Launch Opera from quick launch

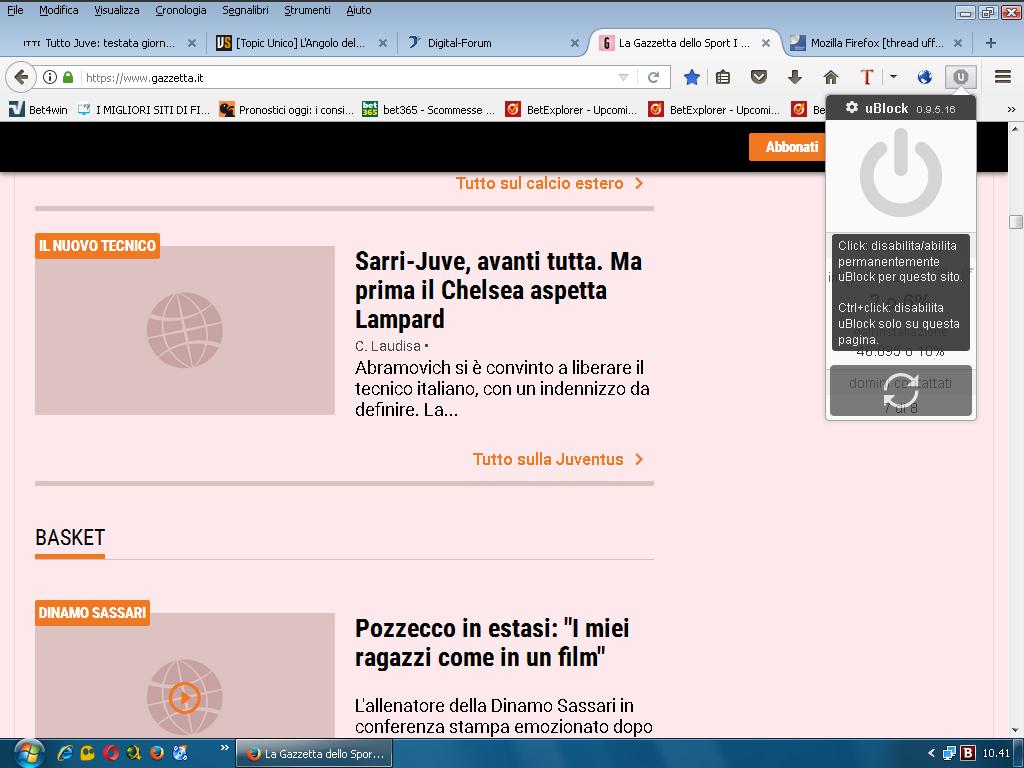pyautogui.click(x=110, y=753)
